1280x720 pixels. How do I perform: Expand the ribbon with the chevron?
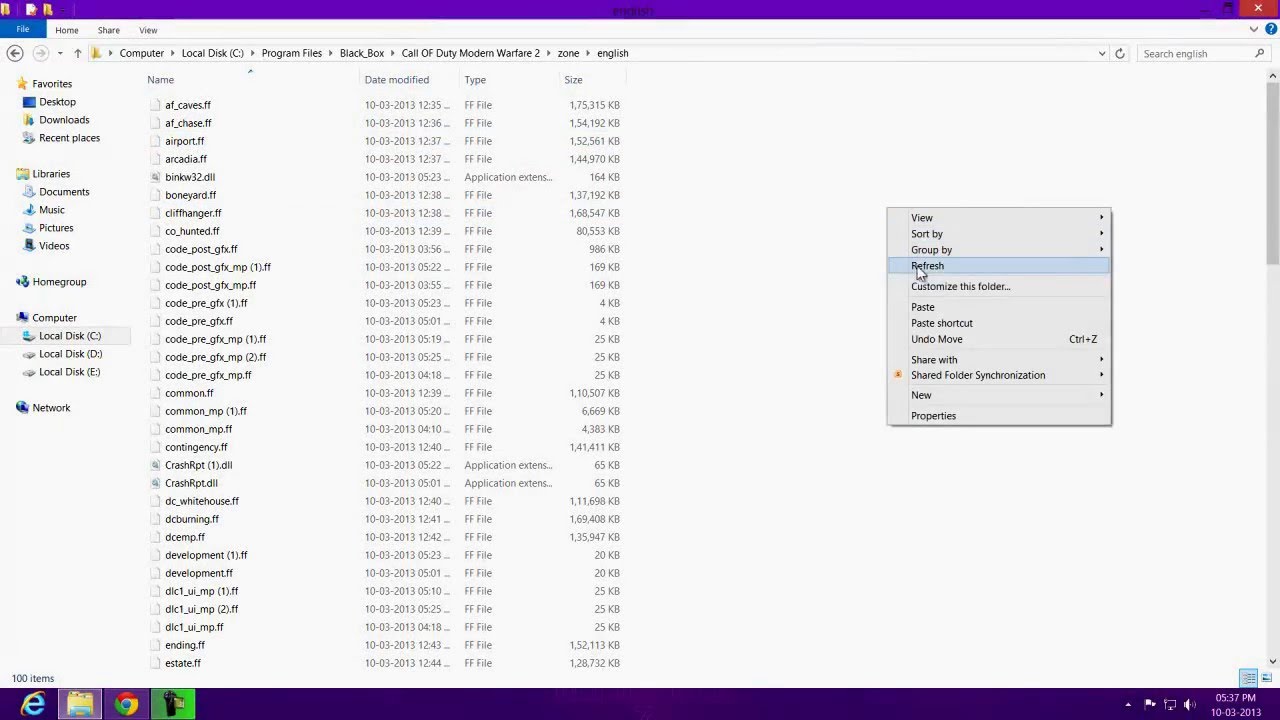[x=1254, y=30]
